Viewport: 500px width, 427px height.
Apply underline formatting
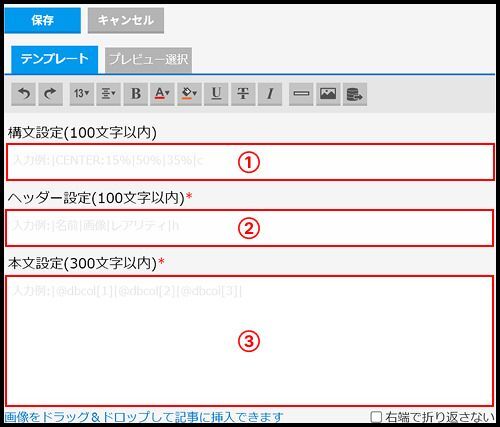click(216, 94)
